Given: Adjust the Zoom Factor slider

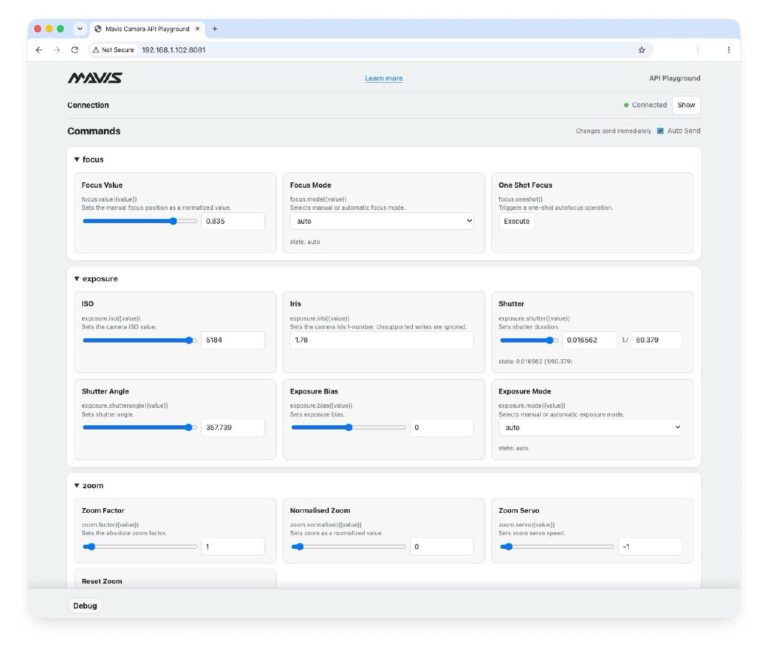Looking at the screenshot, I should (140, 546).
